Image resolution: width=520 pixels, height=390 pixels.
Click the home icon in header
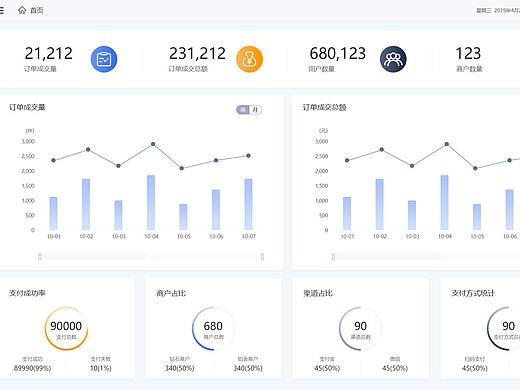click(x=22, y=10)
